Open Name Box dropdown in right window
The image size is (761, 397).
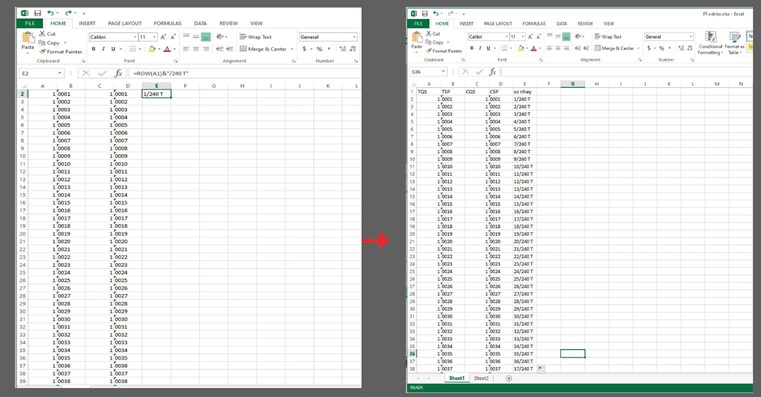tap(443, 72)
